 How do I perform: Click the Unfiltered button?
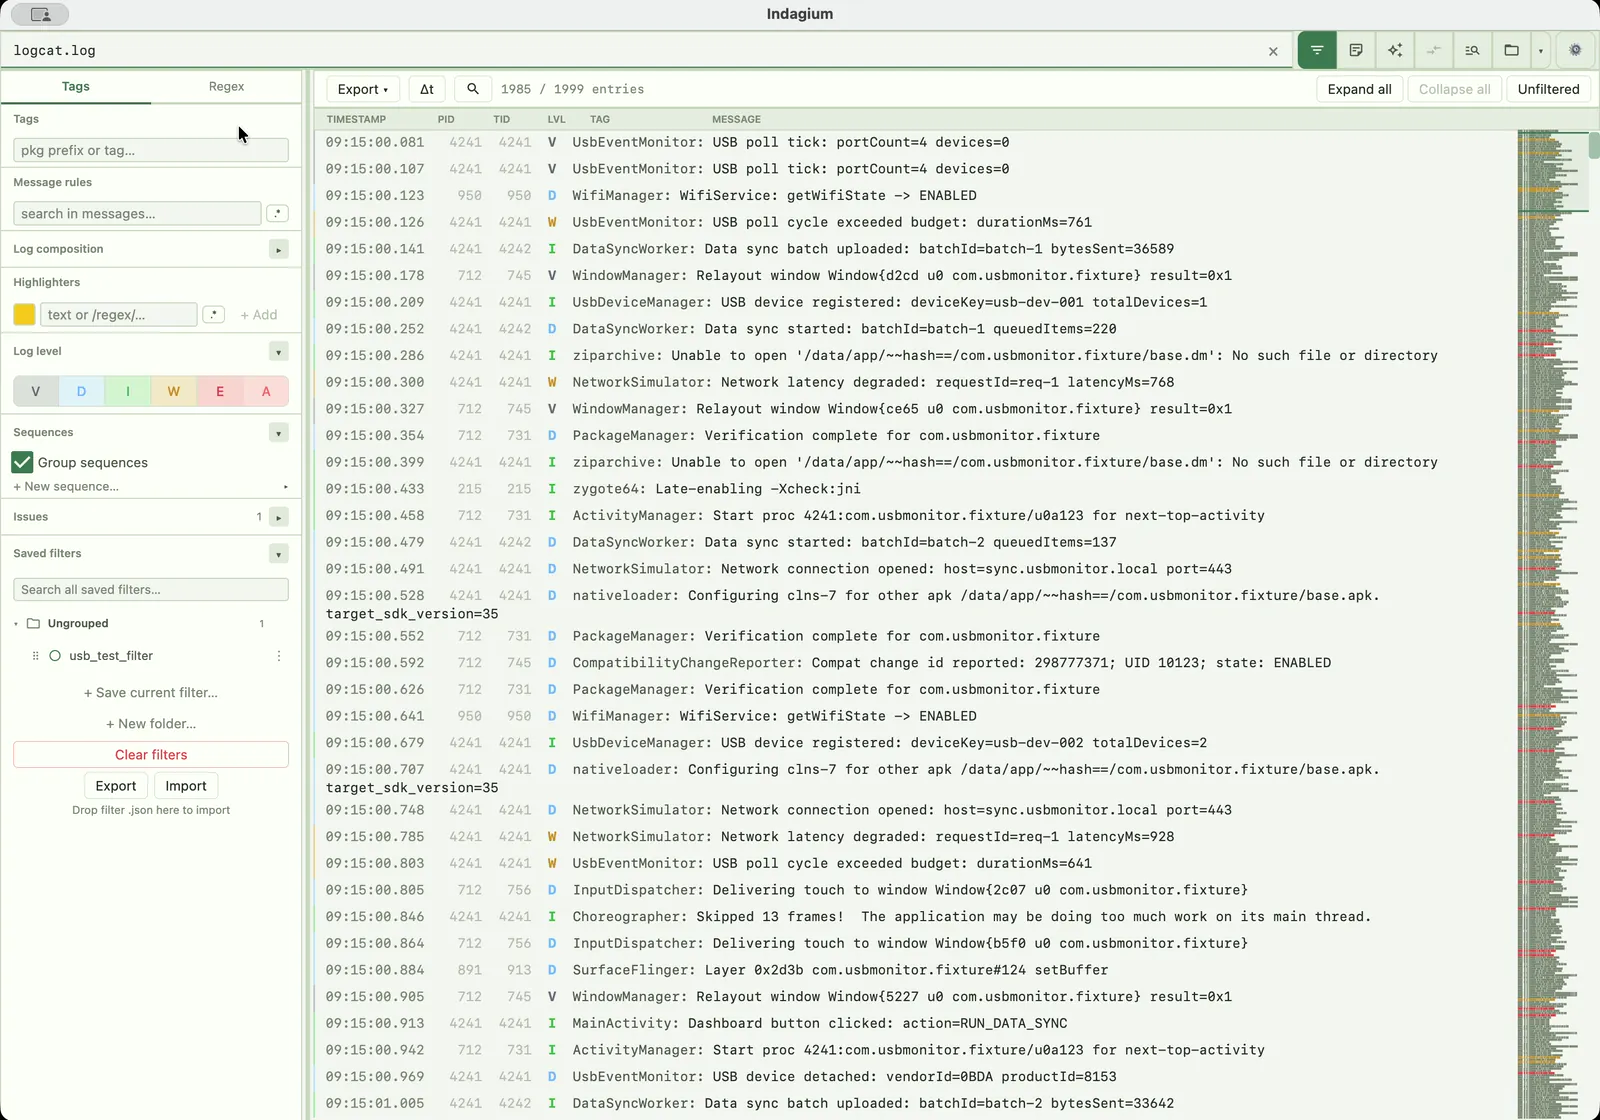tap(1548, 89)
